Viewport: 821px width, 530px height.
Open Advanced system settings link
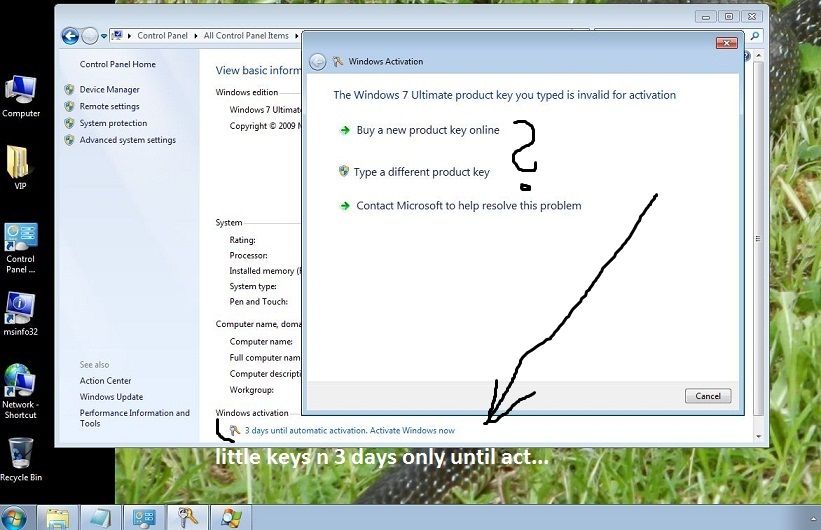tap(127, 140)
